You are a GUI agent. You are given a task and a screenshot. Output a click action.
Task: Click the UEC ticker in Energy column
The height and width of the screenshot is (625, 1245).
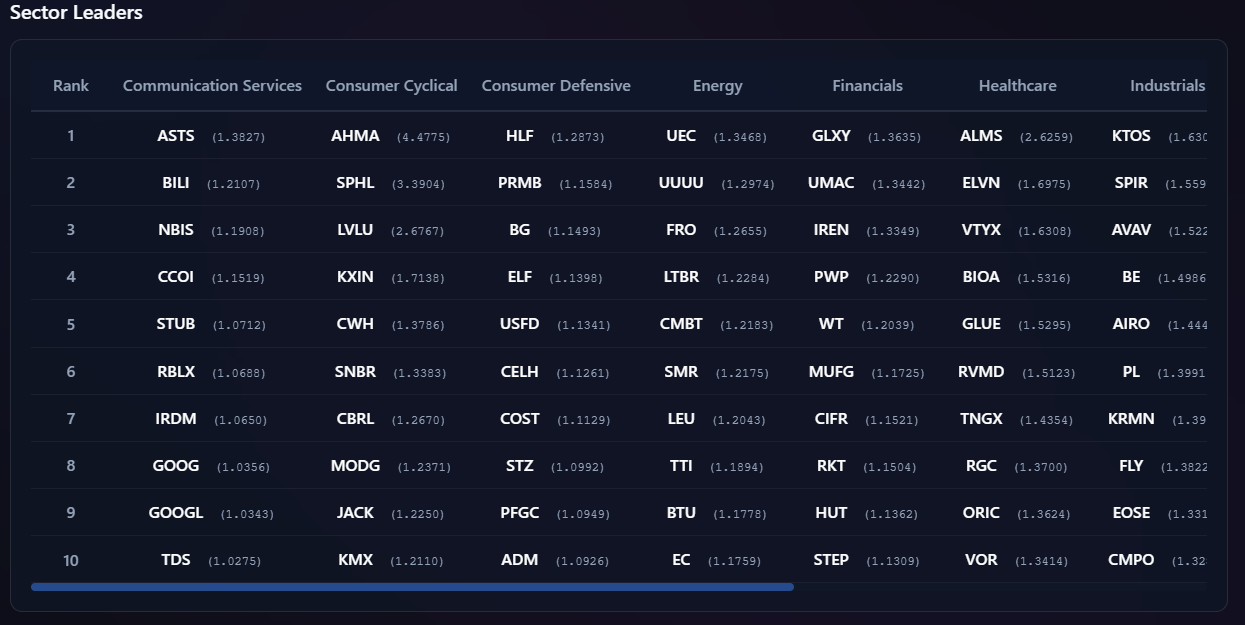[681, 136]
